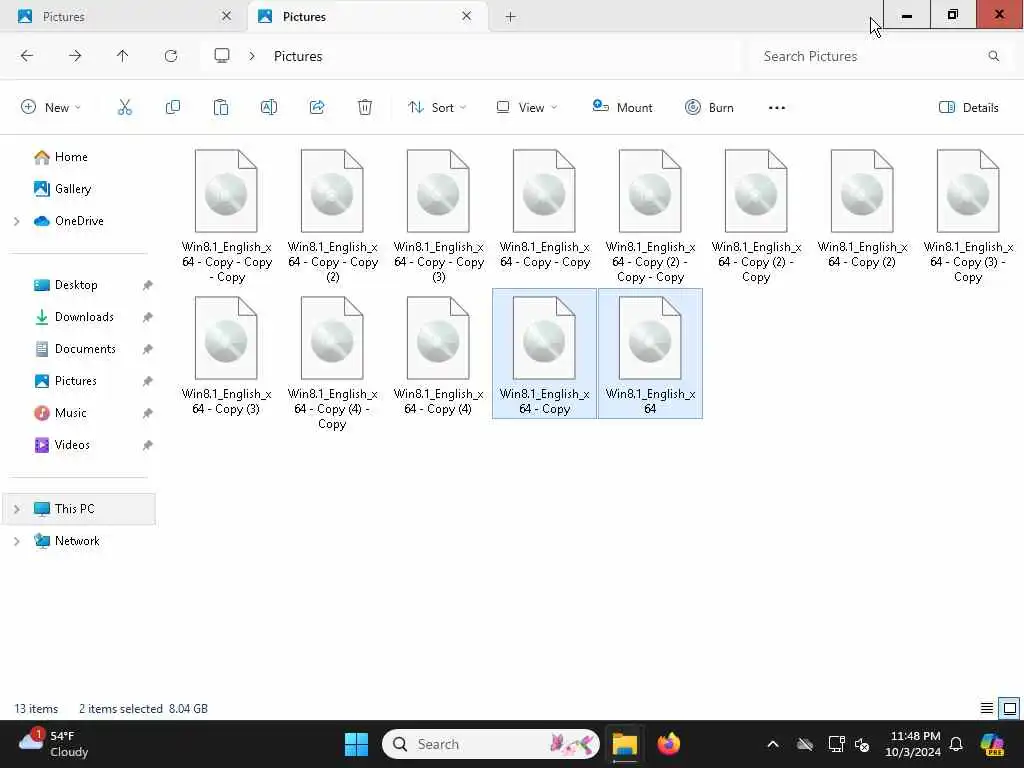Image resolution: width=1024 pixels, height=768 pixels.
Task: Select file Win8.1_English_x64 - Copy (3) - Copy
Action: coord(968,216)
